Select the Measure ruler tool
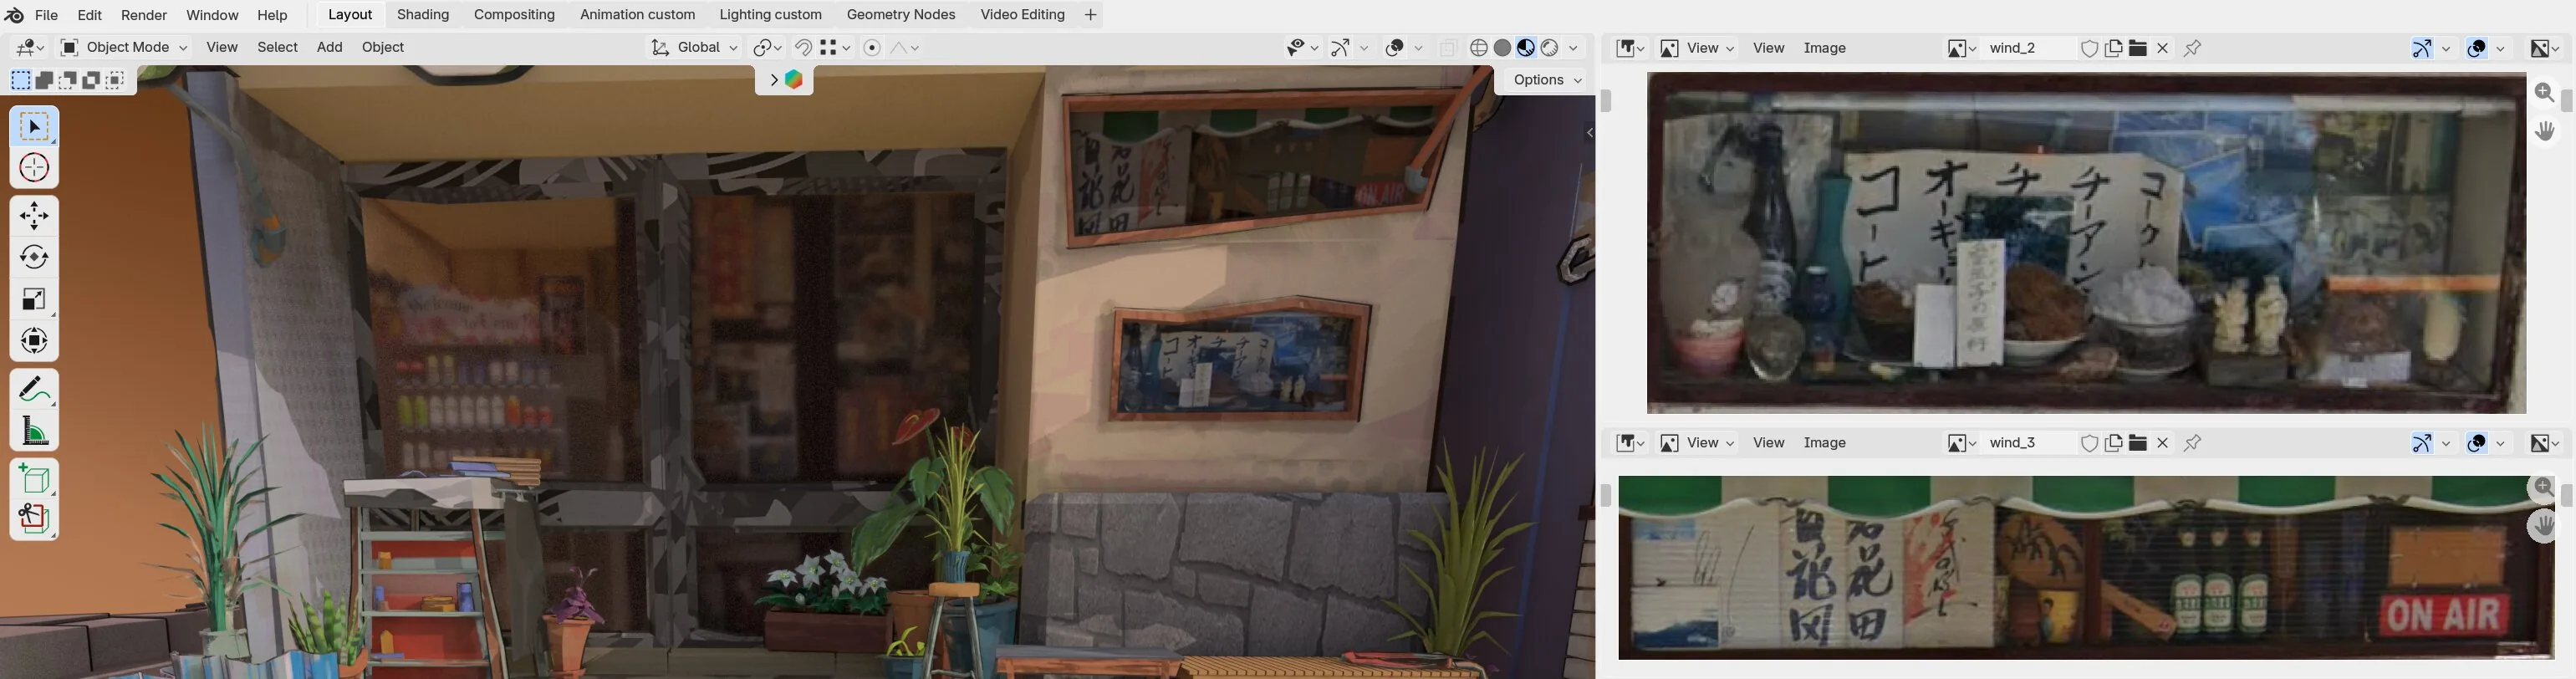Viewport: 2576px width, 679px height. tap(34, 431)
